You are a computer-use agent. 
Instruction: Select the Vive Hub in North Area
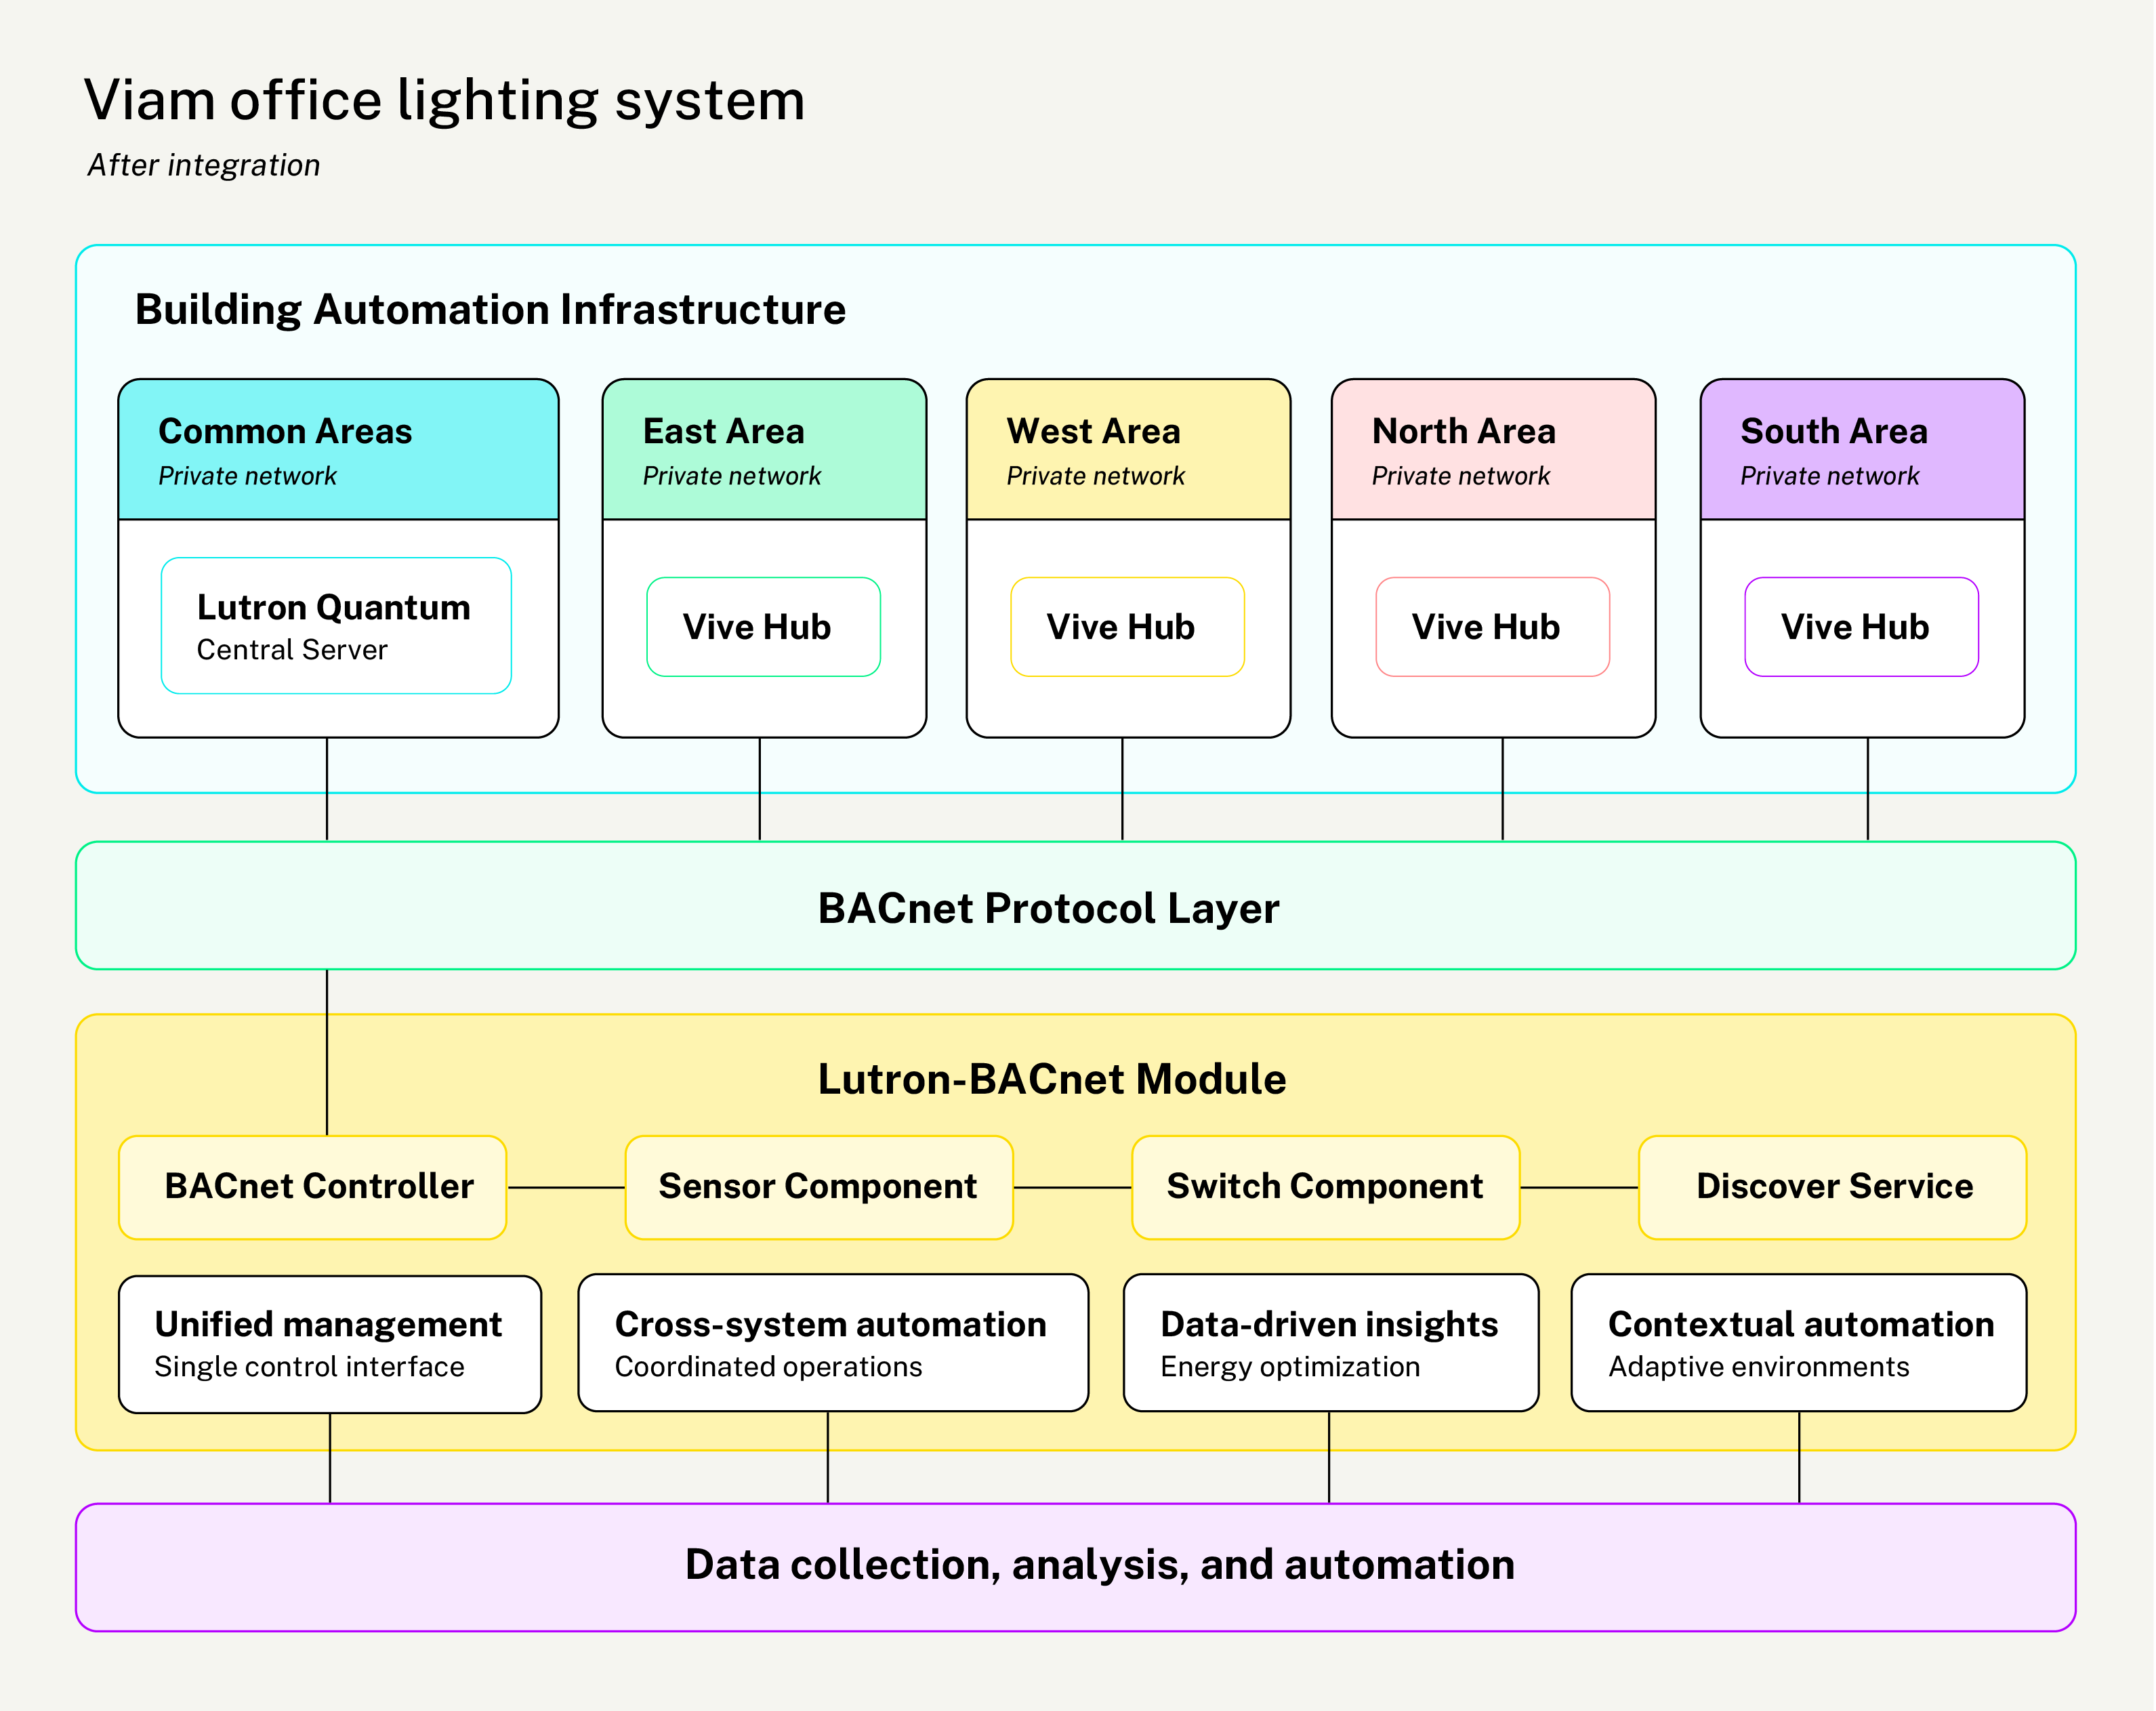[x=1493, y=627]
